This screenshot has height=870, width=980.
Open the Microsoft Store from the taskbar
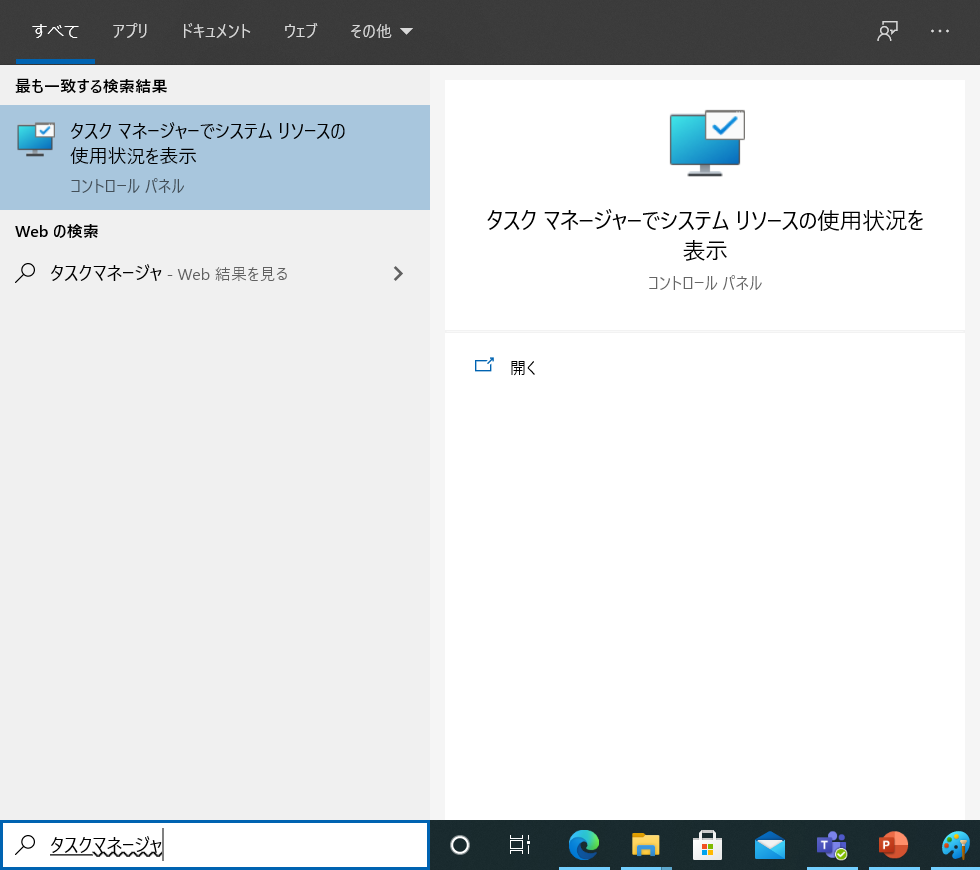(707, 845)
